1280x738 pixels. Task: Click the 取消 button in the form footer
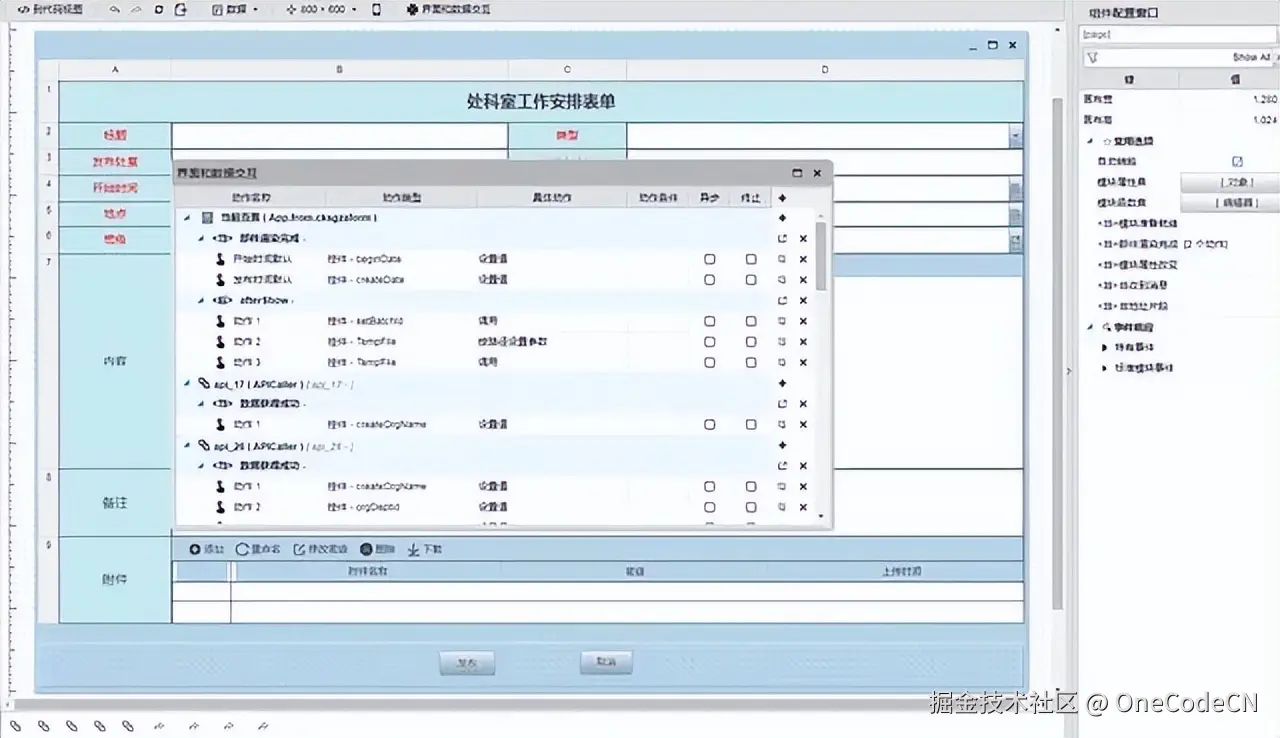[608, 662]
